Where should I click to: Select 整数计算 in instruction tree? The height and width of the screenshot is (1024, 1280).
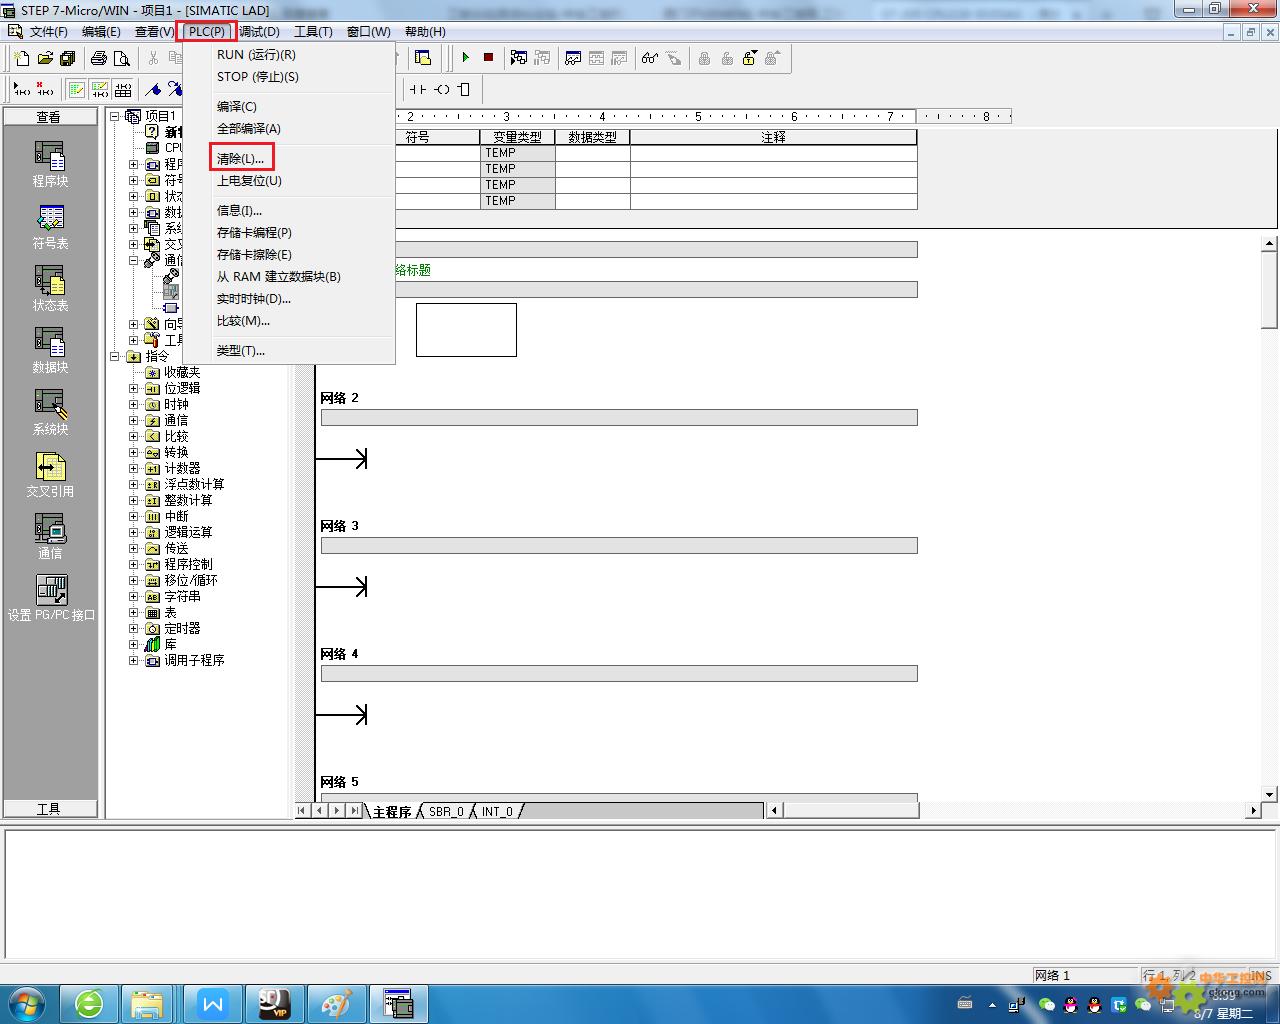coord(188,500)
